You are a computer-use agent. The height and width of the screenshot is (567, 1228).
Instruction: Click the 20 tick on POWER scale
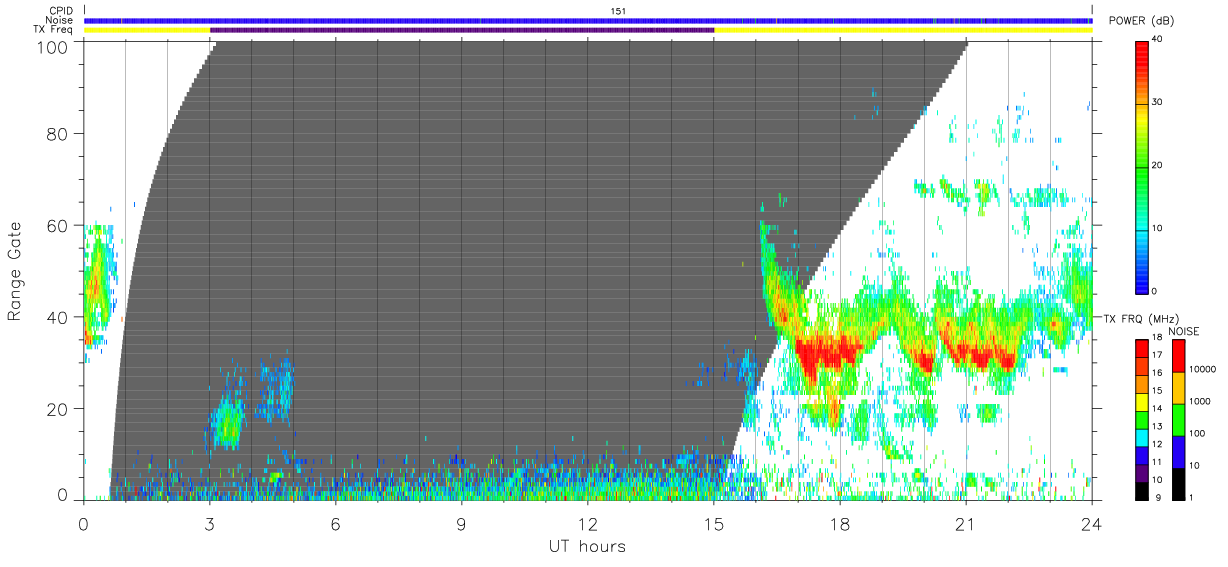tap(1158, 165)
